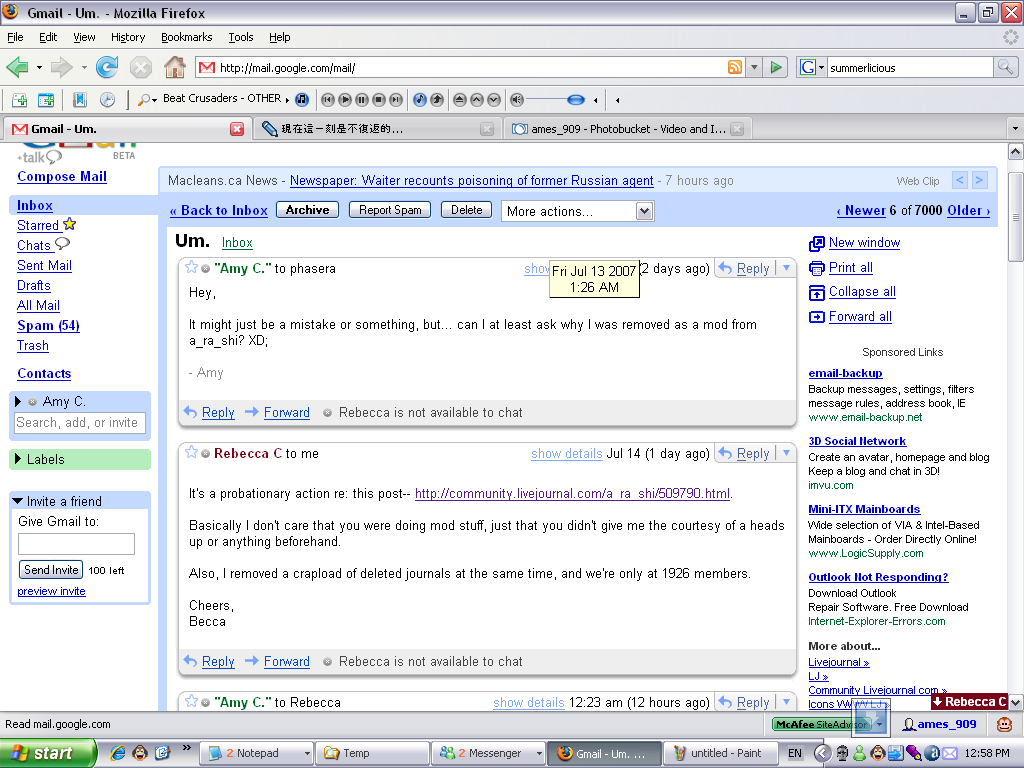
Task: Open the livejournal a_ra_shi post link
Action: click(572, 493)
